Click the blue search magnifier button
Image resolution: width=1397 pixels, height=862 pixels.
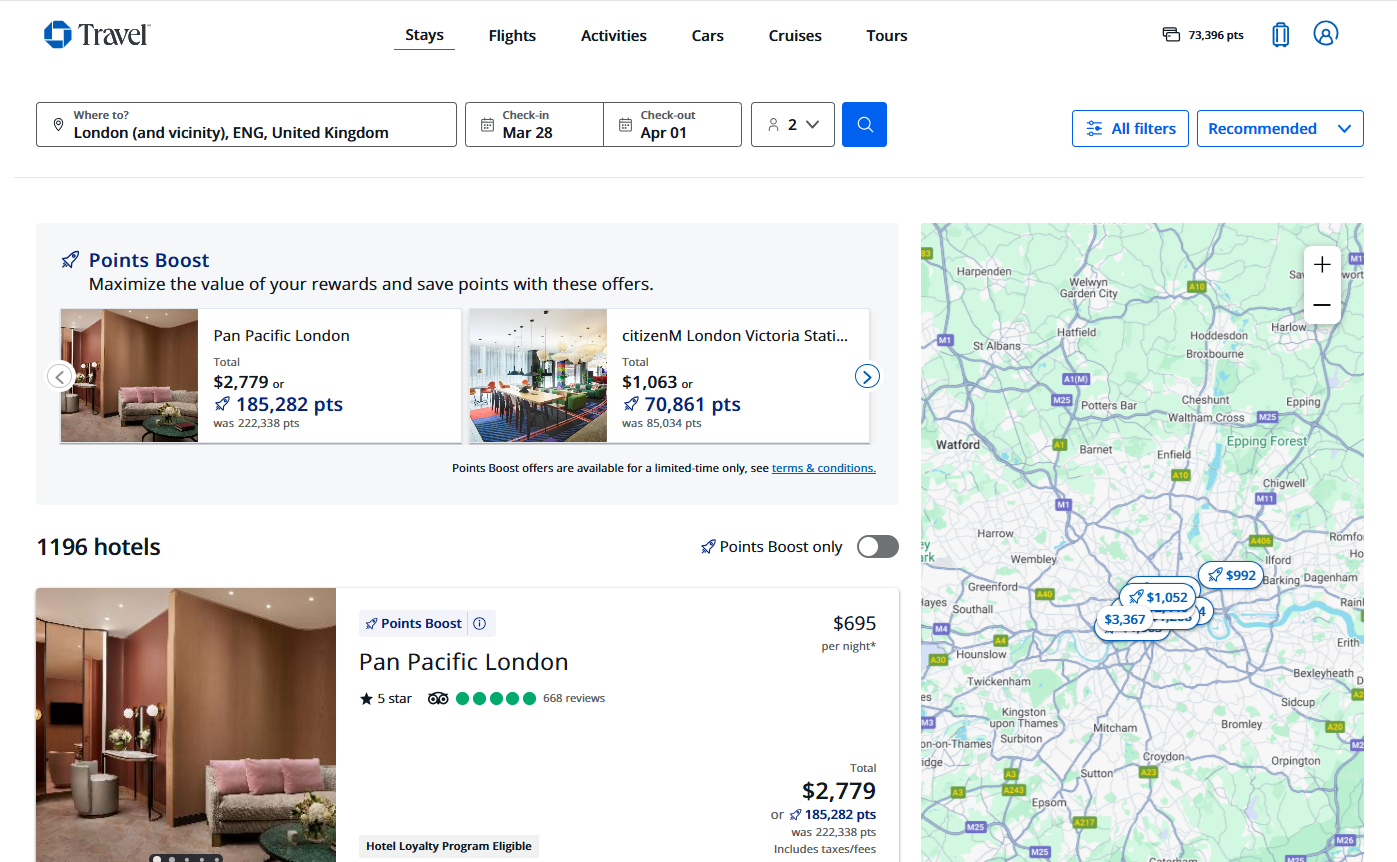coord(864,125)
